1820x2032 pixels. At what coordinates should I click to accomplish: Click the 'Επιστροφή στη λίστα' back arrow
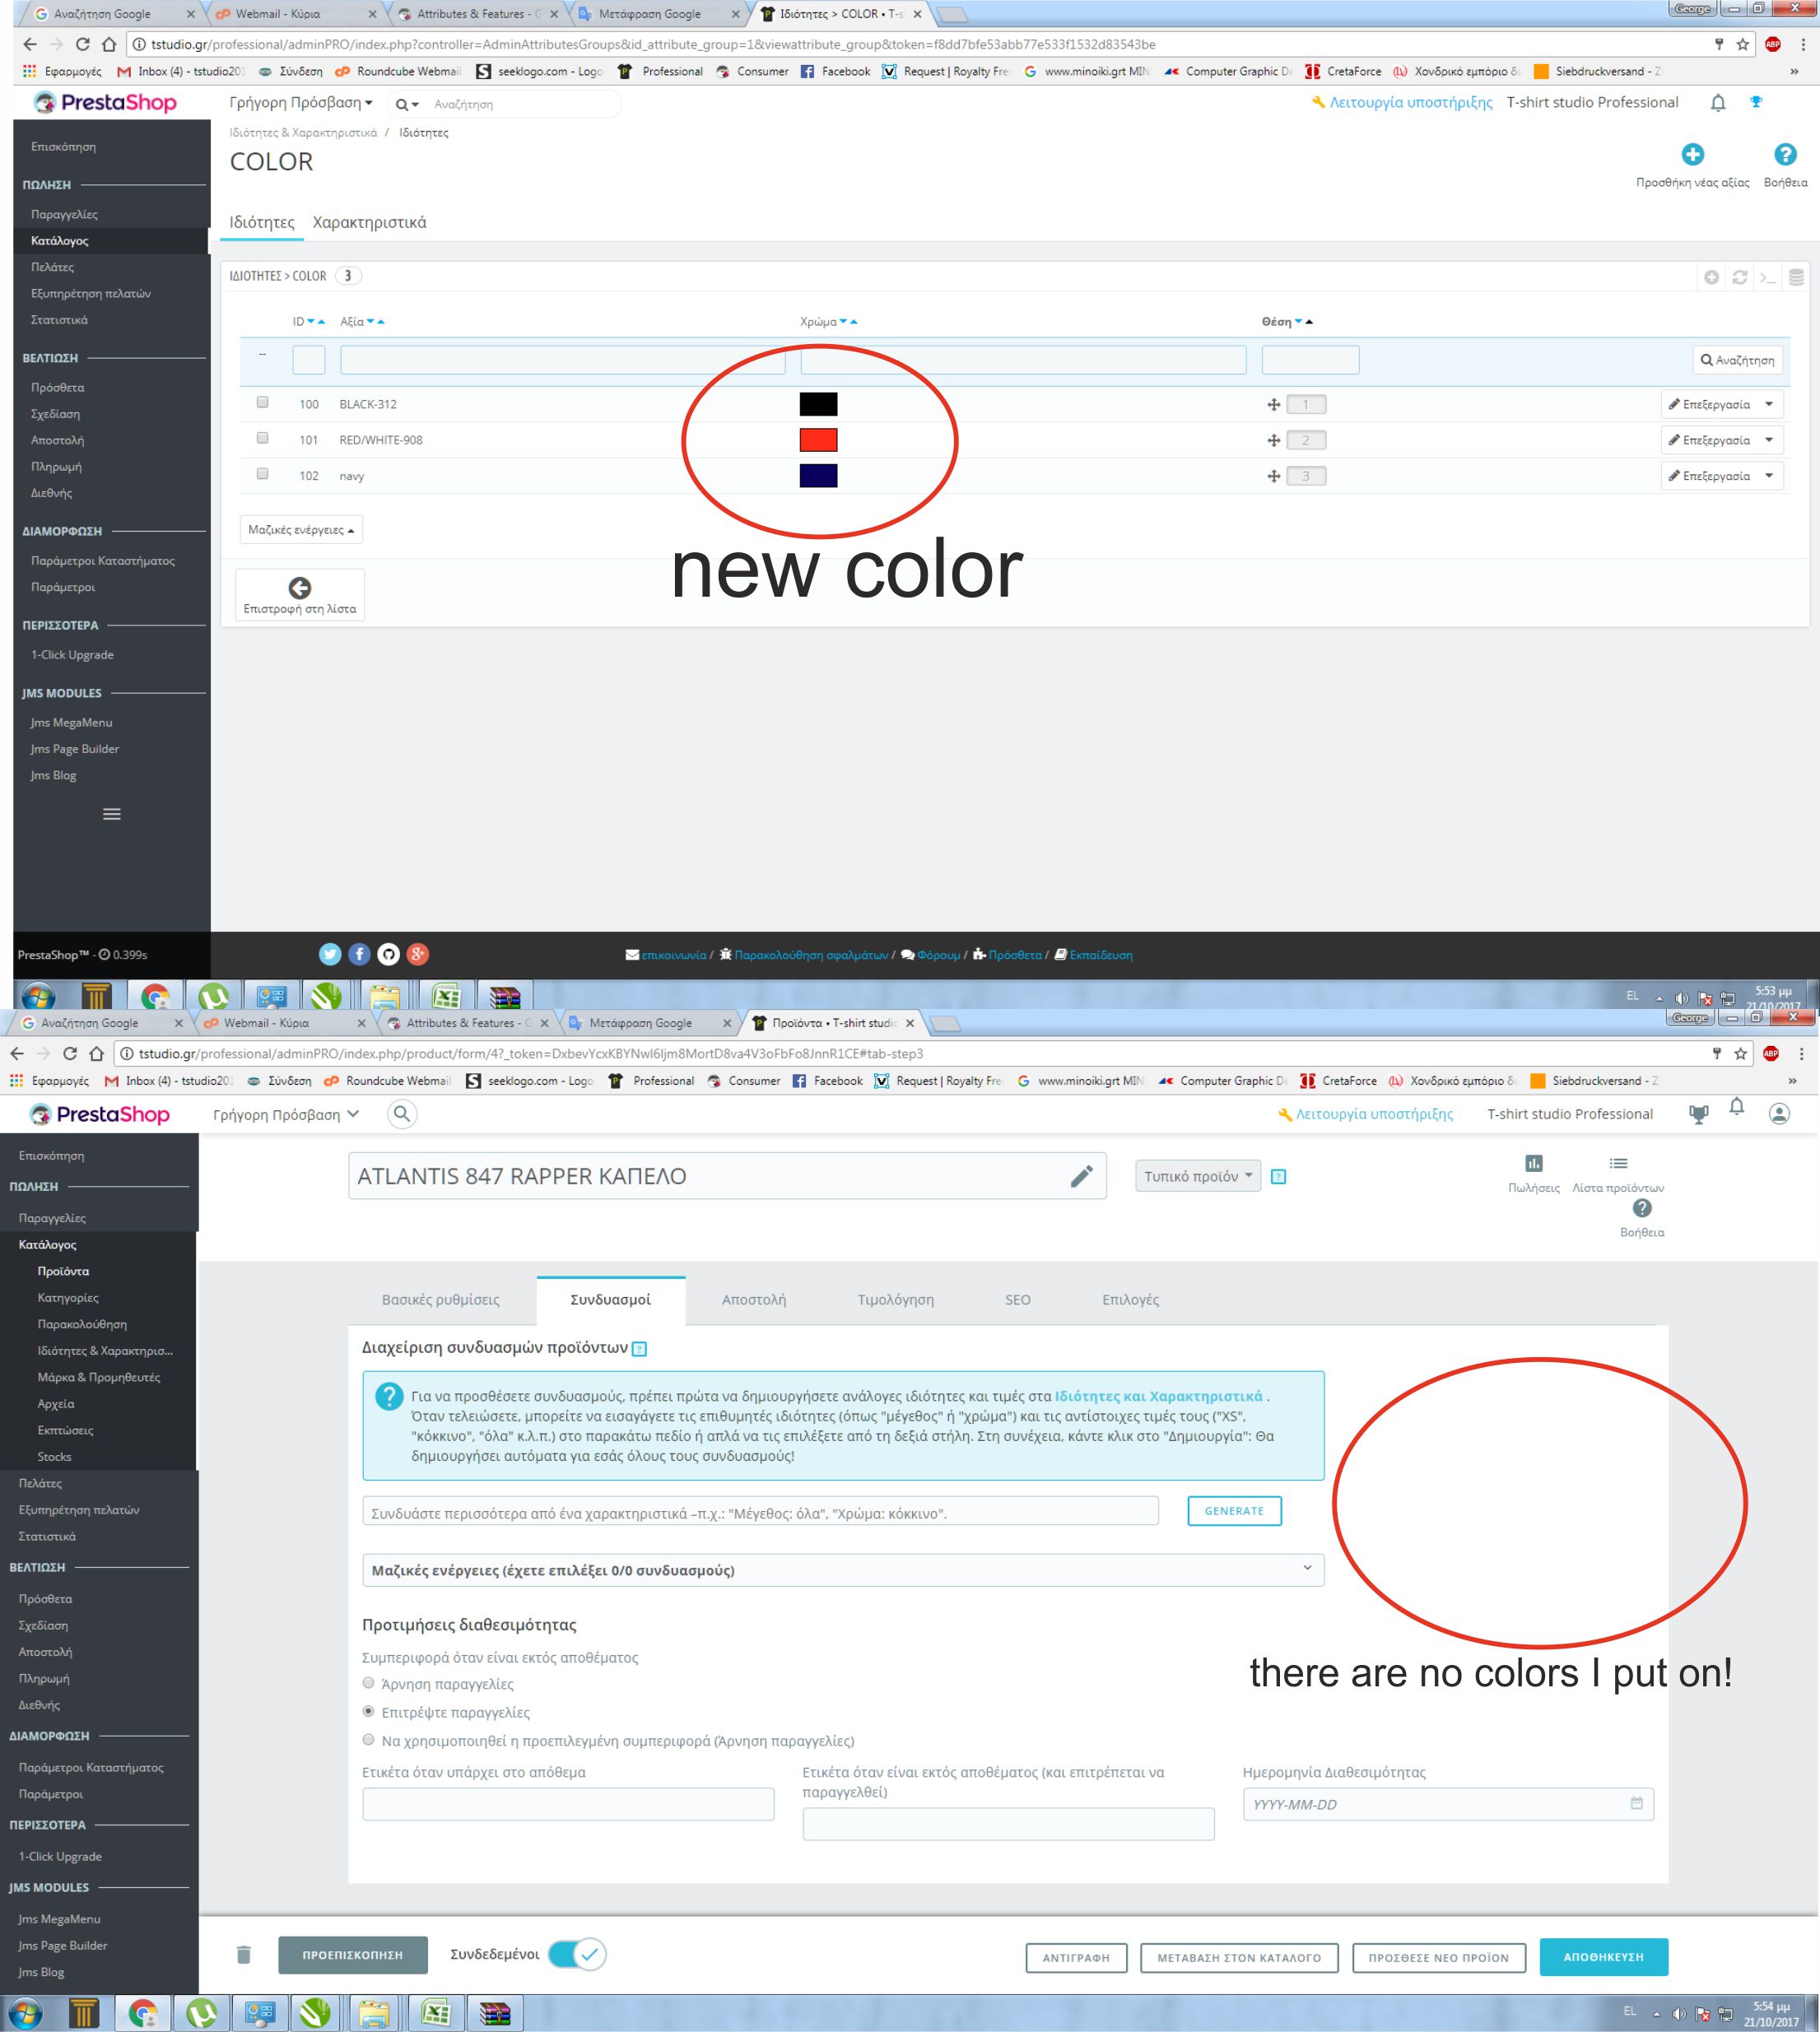pyautogui.click(x=299, y=588)
